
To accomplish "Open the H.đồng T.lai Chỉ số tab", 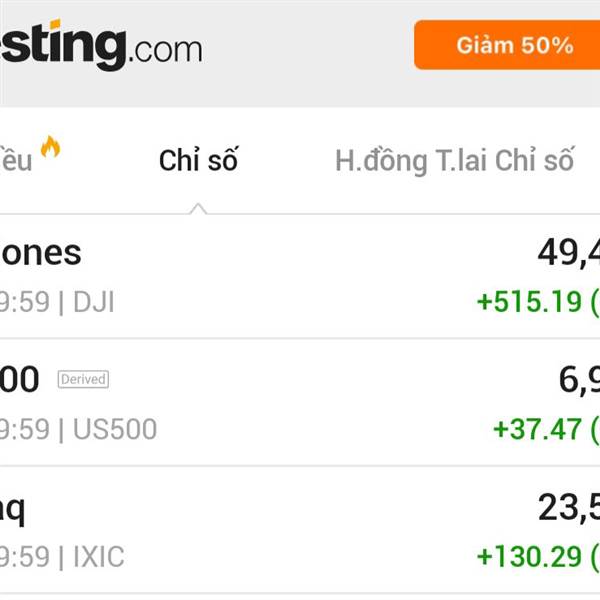I will [x=454, y=160].
